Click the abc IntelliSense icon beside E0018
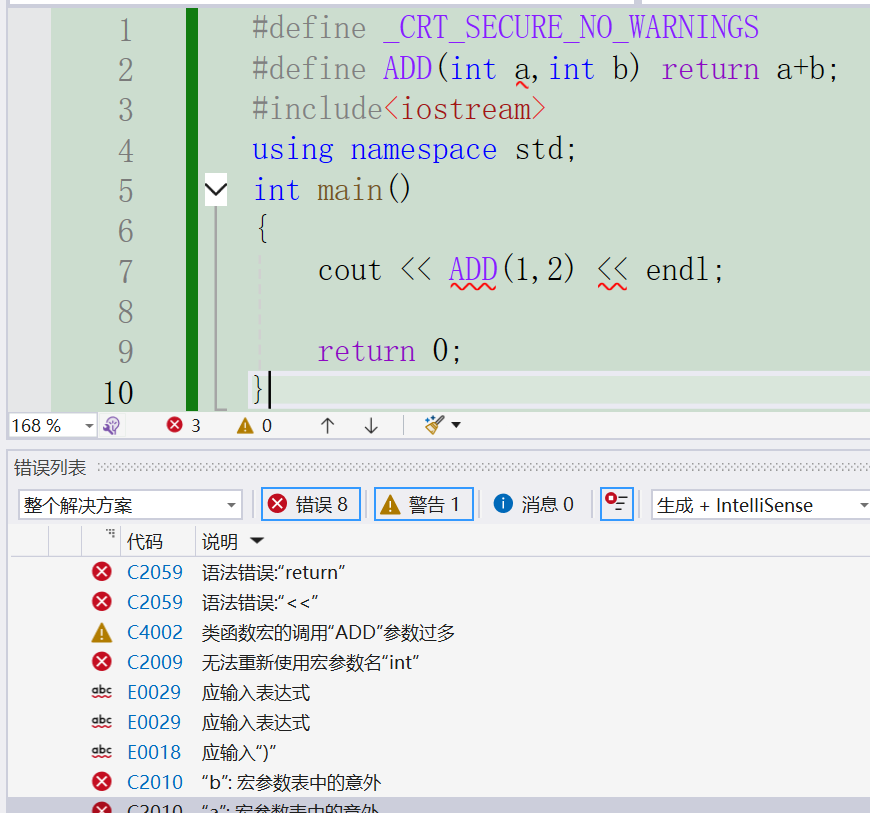Image resolution: width=870 pixels, height=813 pixels. (x=102, y=751)
